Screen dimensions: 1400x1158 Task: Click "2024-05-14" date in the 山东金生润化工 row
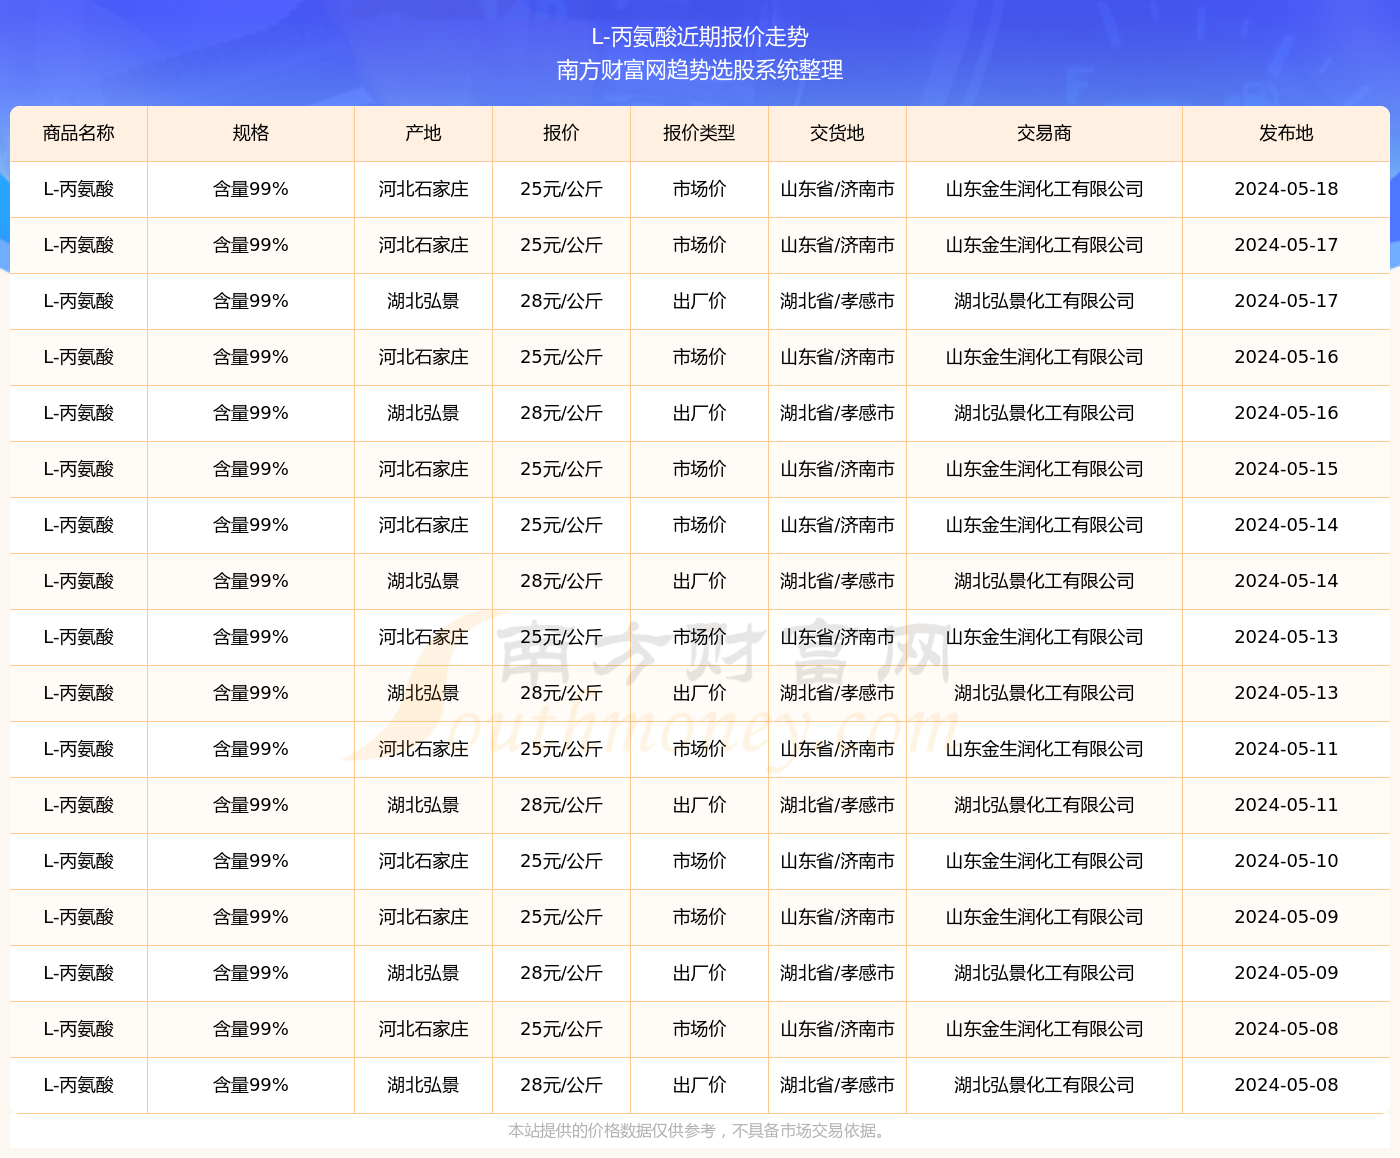pos(1286,525)
